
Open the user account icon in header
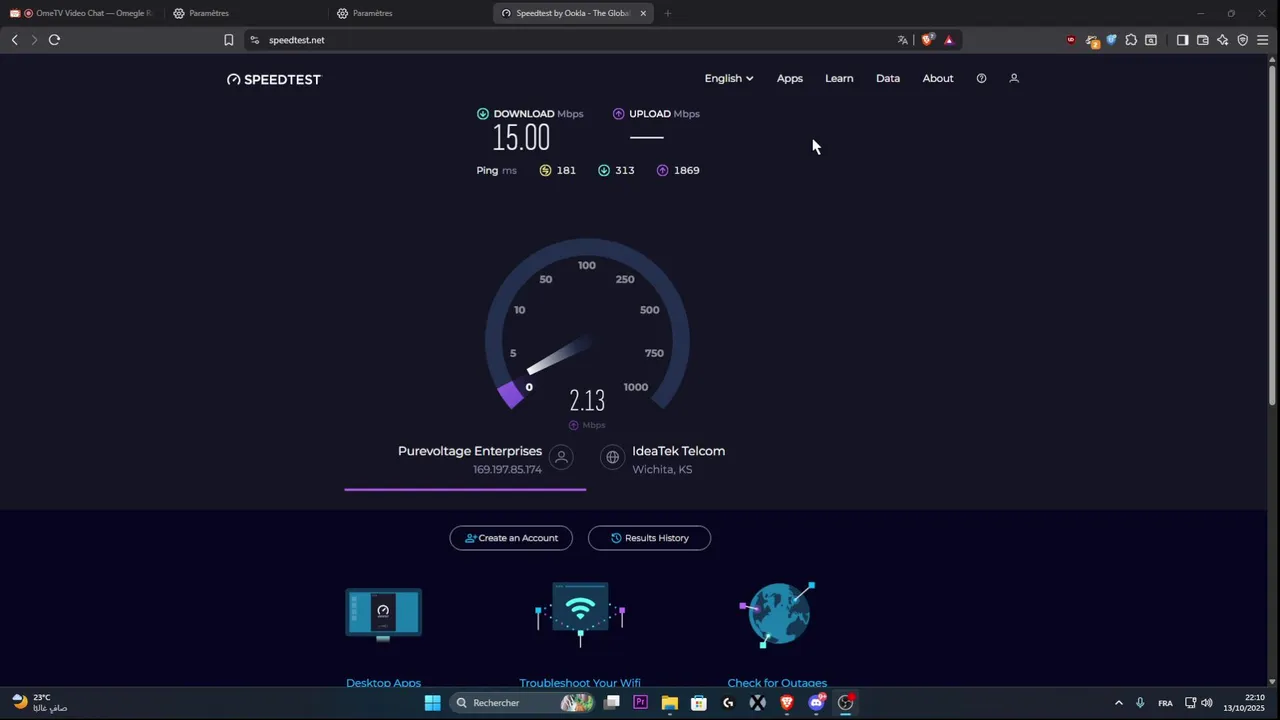point(1014,78)
